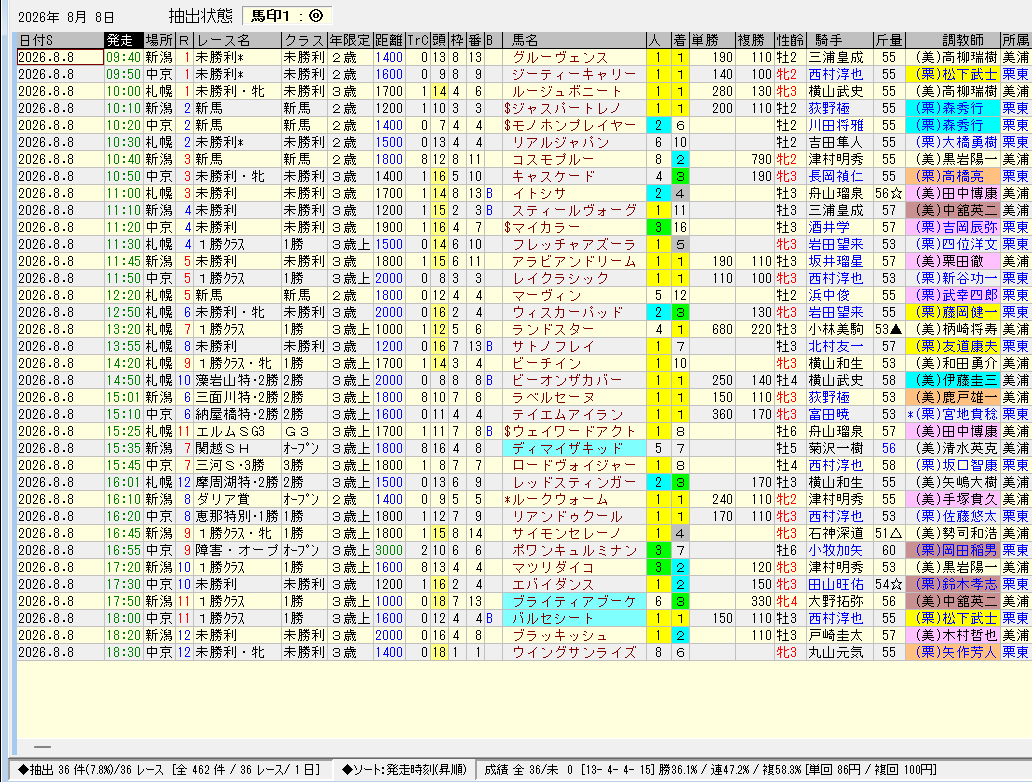Click the 馬名 column header
Image resolution: width=1032 pixels, height=782 pixels.
574,40
